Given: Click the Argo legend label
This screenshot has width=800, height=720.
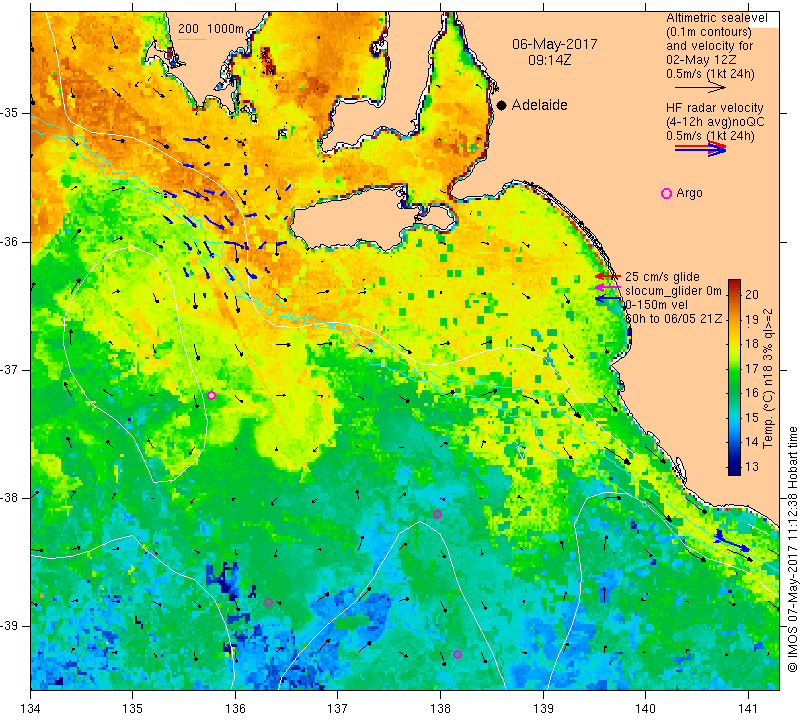Looking at the screenshot, I should (x=689, y=193).
